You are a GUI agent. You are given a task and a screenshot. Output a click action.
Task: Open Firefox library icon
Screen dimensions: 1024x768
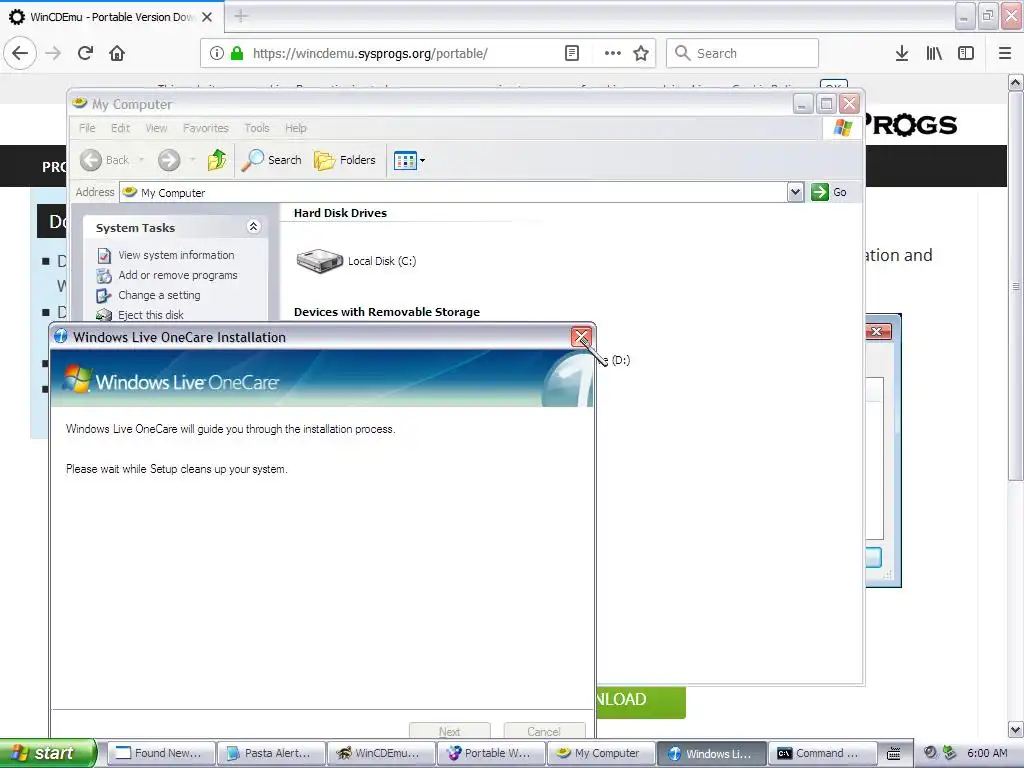934,53
